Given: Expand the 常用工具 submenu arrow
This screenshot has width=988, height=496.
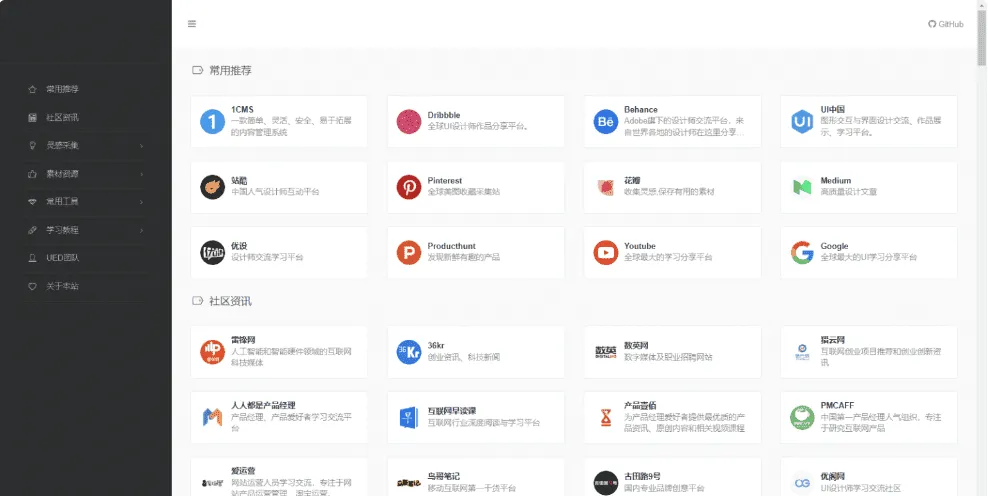Looking at the screenshot, I should tap(141, 202).
